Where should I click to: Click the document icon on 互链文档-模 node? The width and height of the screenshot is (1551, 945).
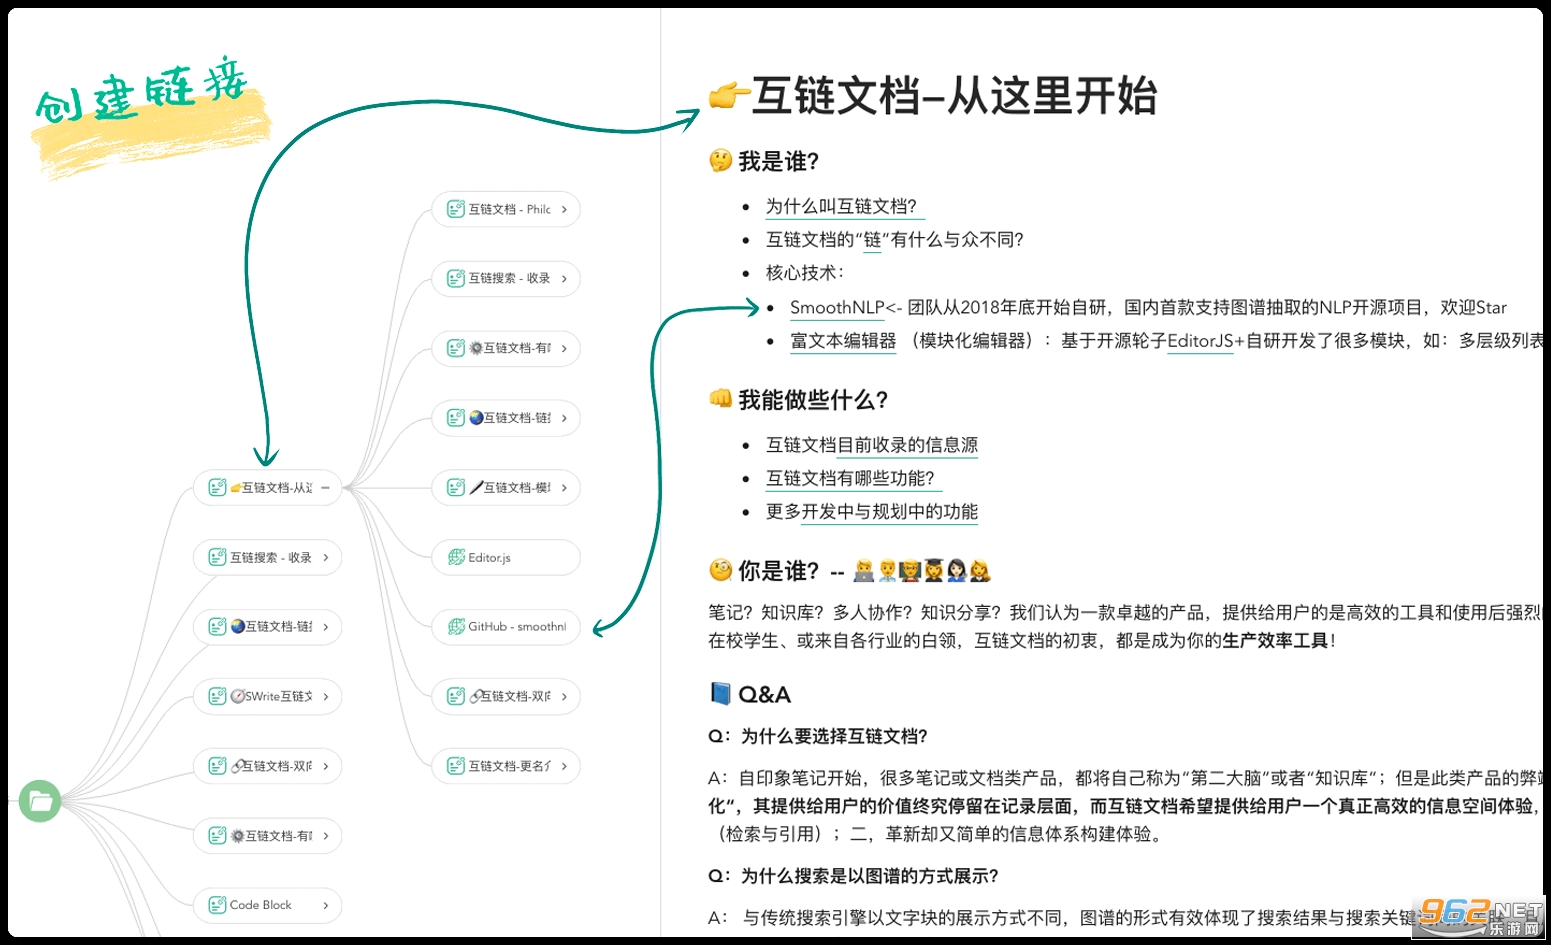456,488
